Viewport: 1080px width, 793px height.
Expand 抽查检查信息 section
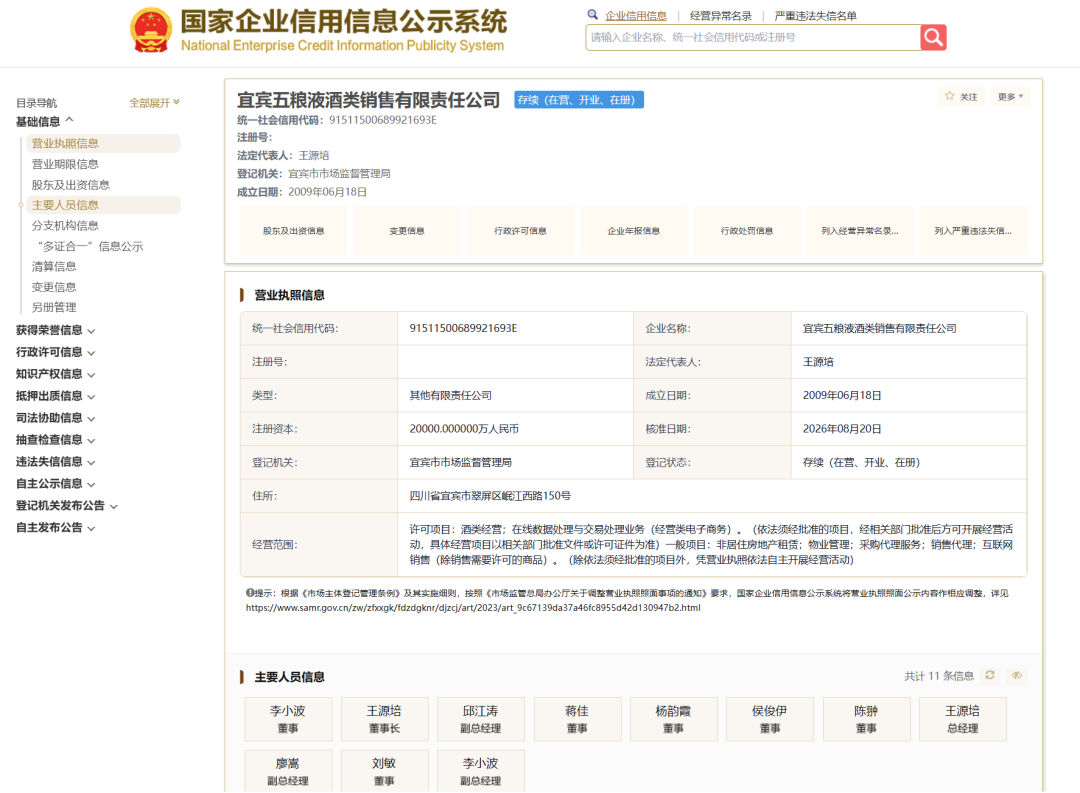coord(55,440)
